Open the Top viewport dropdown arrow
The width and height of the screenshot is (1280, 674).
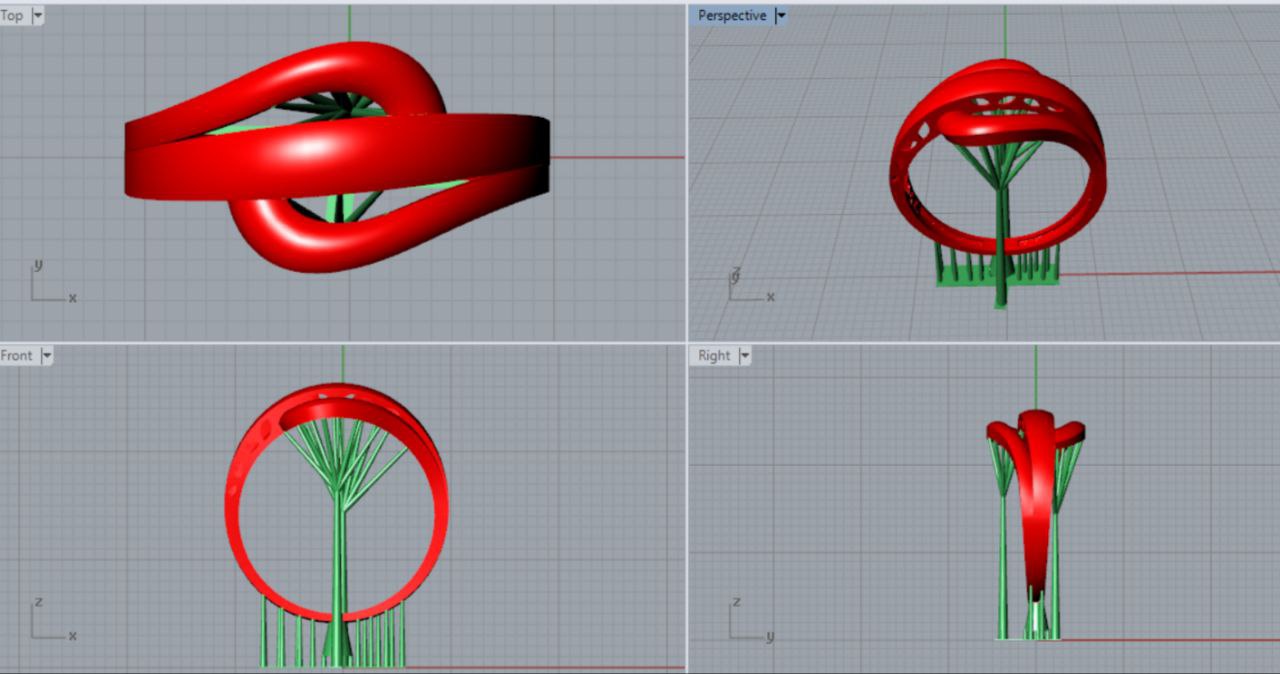38,16
